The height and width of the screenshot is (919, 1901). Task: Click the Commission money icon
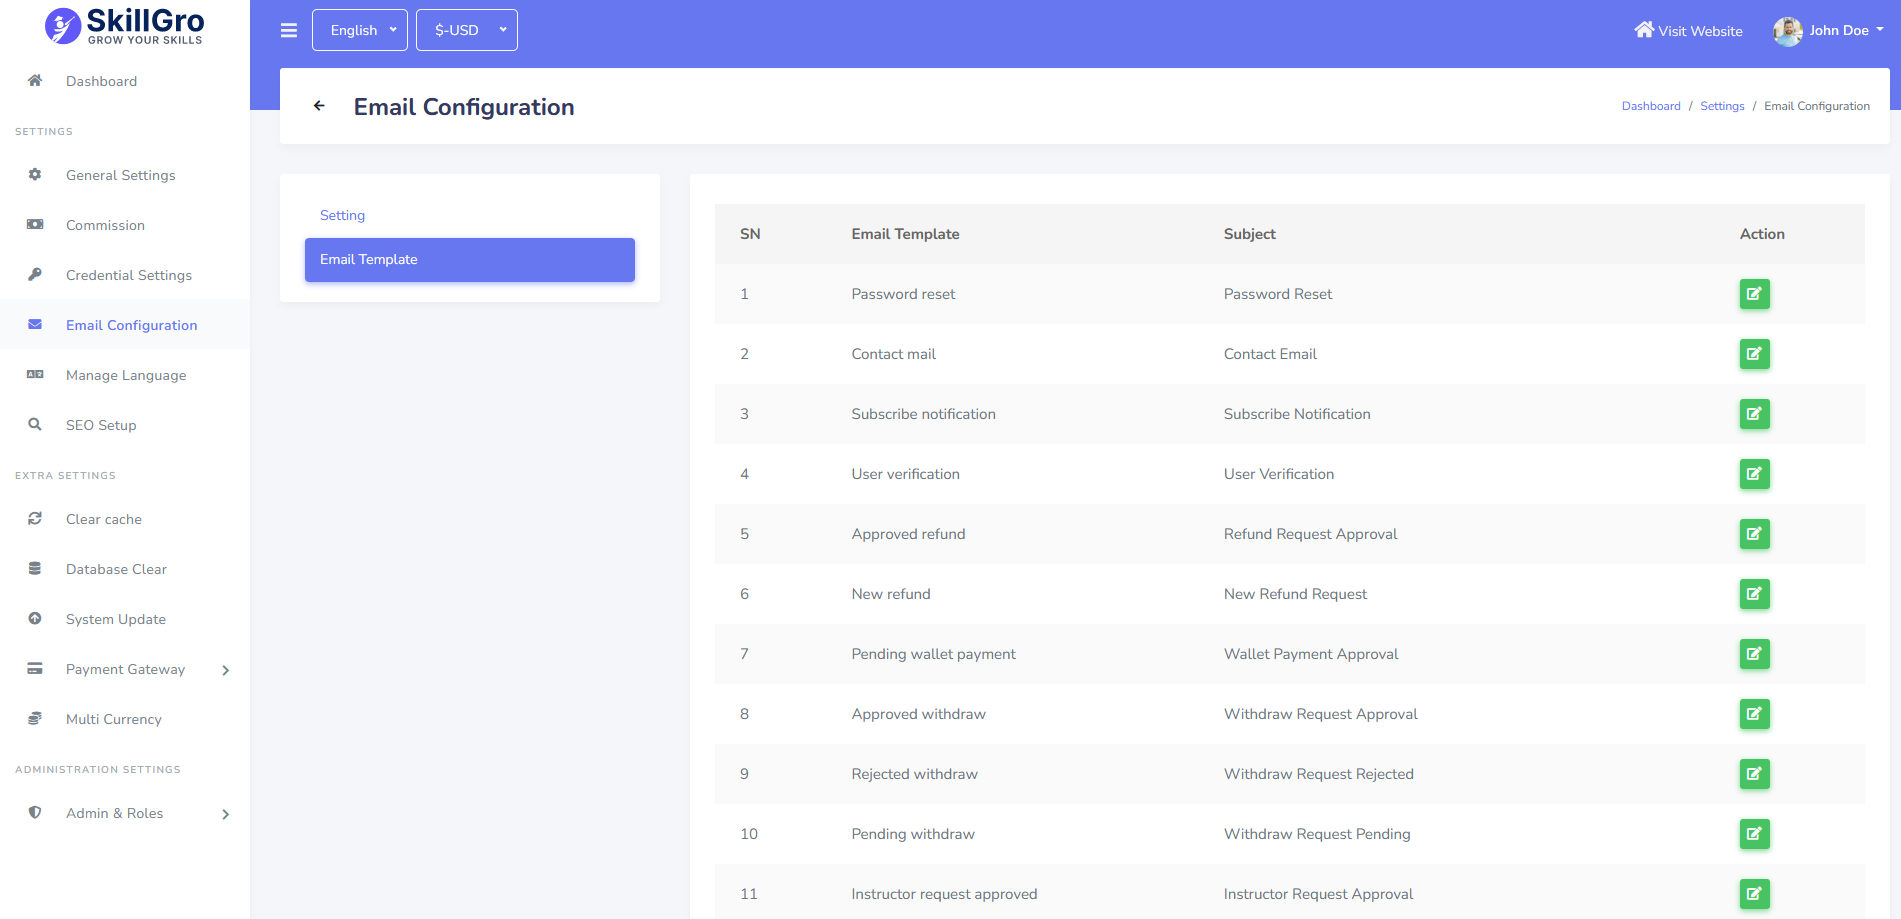coord(35,224)
